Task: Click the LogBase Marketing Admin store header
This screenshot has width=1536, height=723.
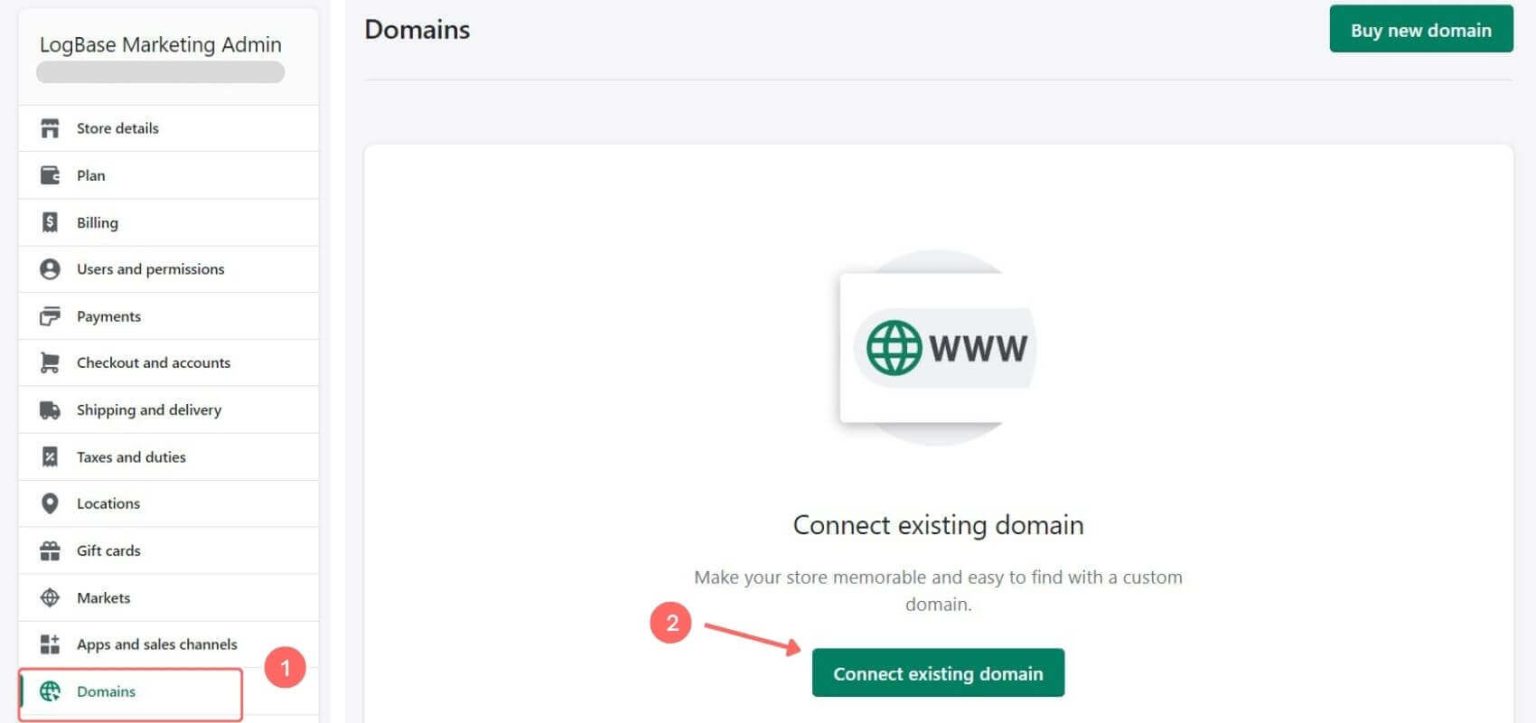Action: [160, 45]
